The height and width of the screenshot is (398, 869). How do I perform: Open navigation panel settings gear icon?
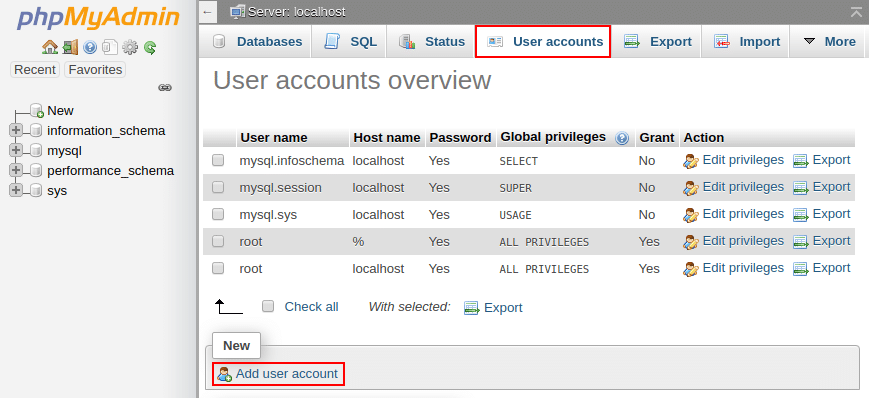pos(130,47)
